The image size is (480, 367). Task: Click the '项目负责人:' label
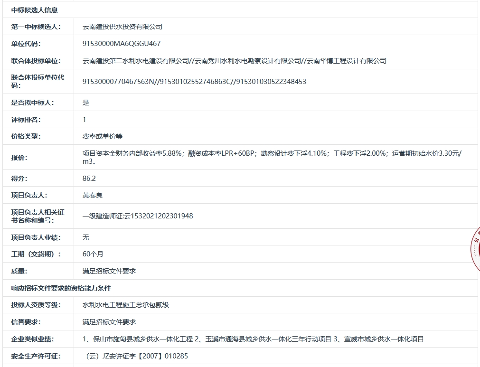click(x=29, y=195)
